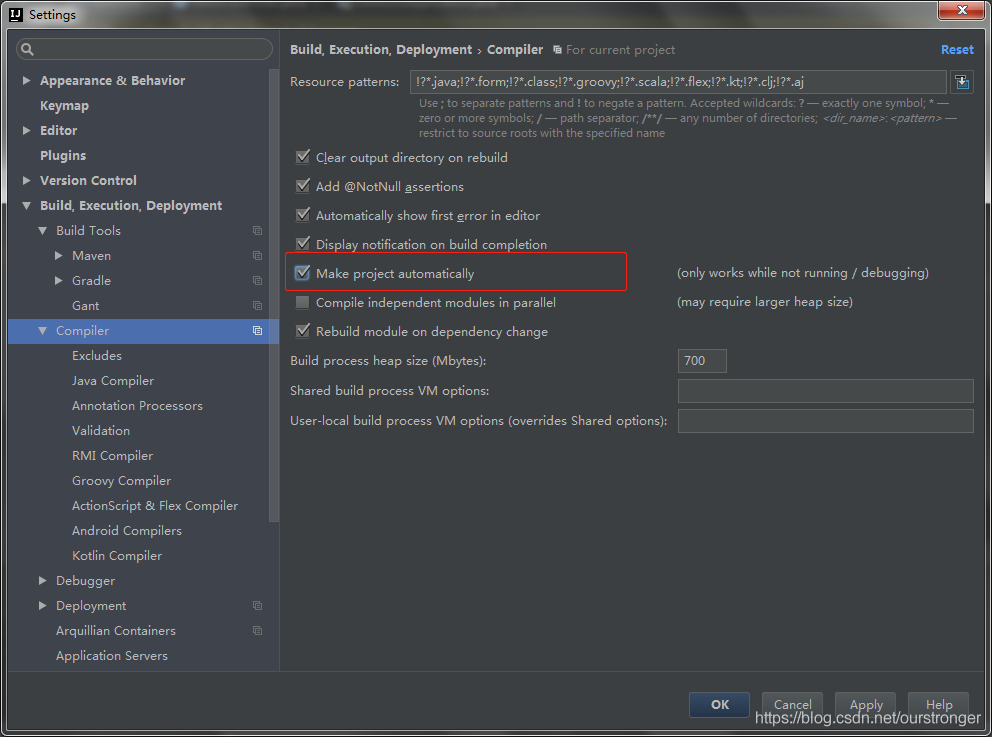Image resolution: width=992 pixels, height=737 pixels.
Task: Select Android Compilers settings
Action: 127,531
